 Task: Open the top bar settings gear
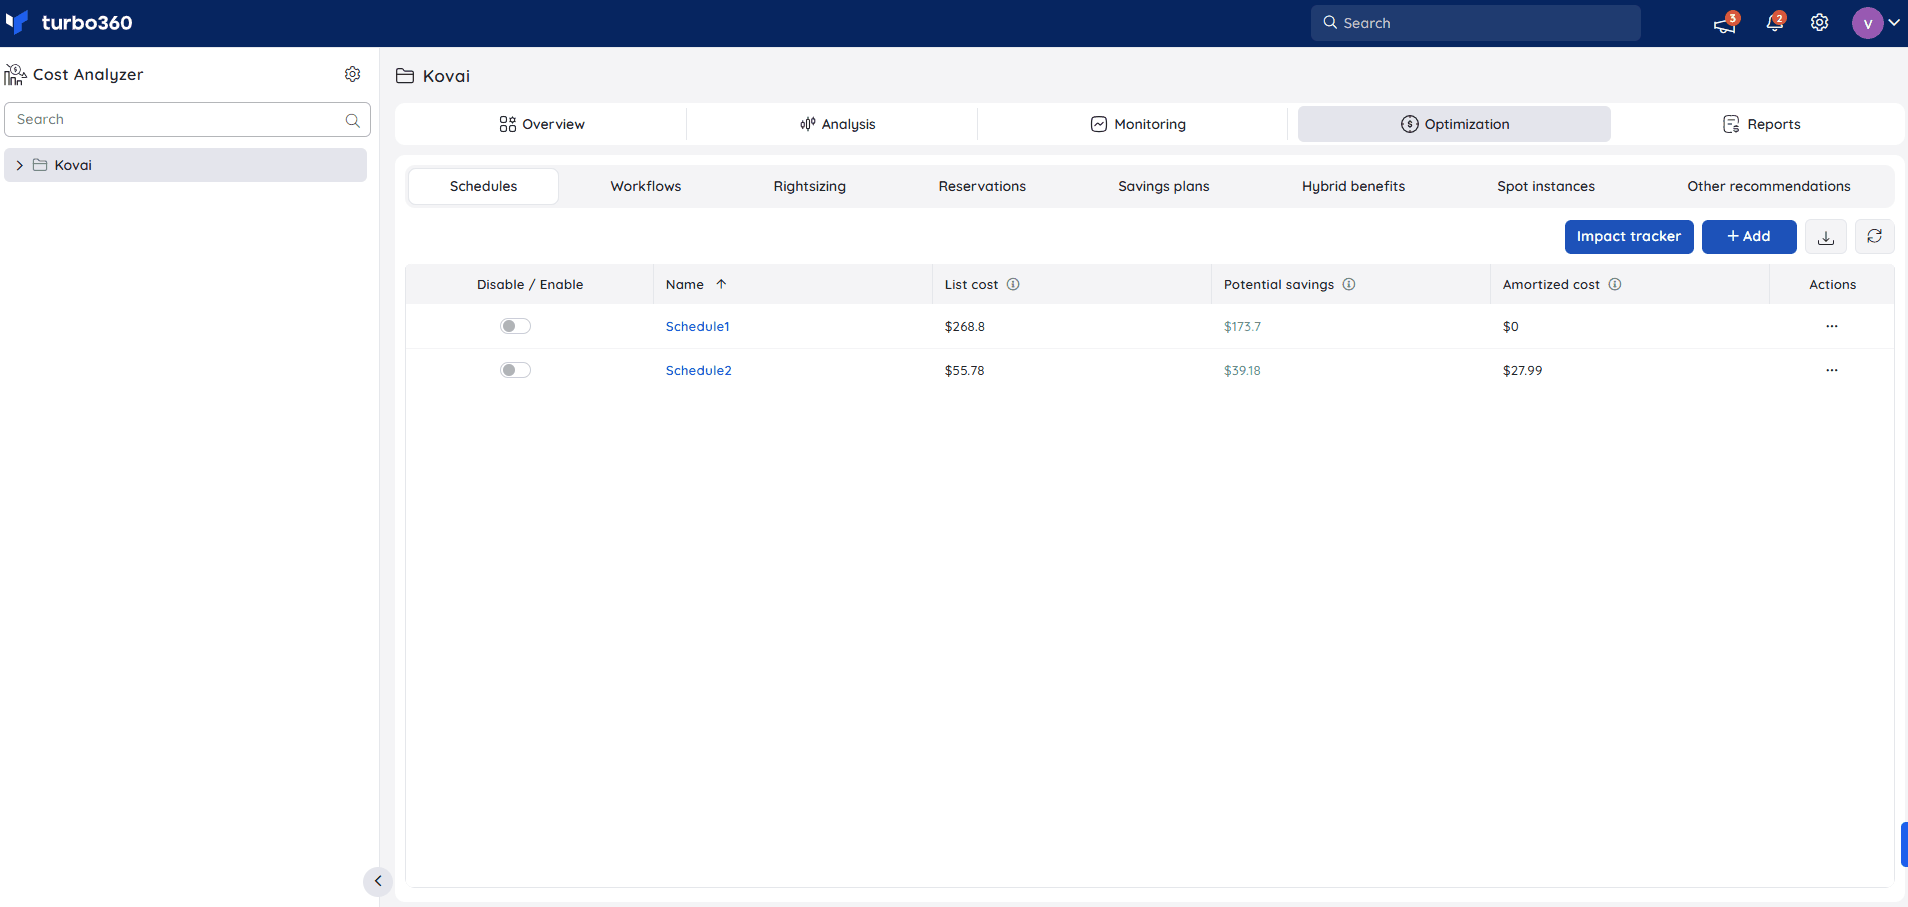click(1819, 22)
